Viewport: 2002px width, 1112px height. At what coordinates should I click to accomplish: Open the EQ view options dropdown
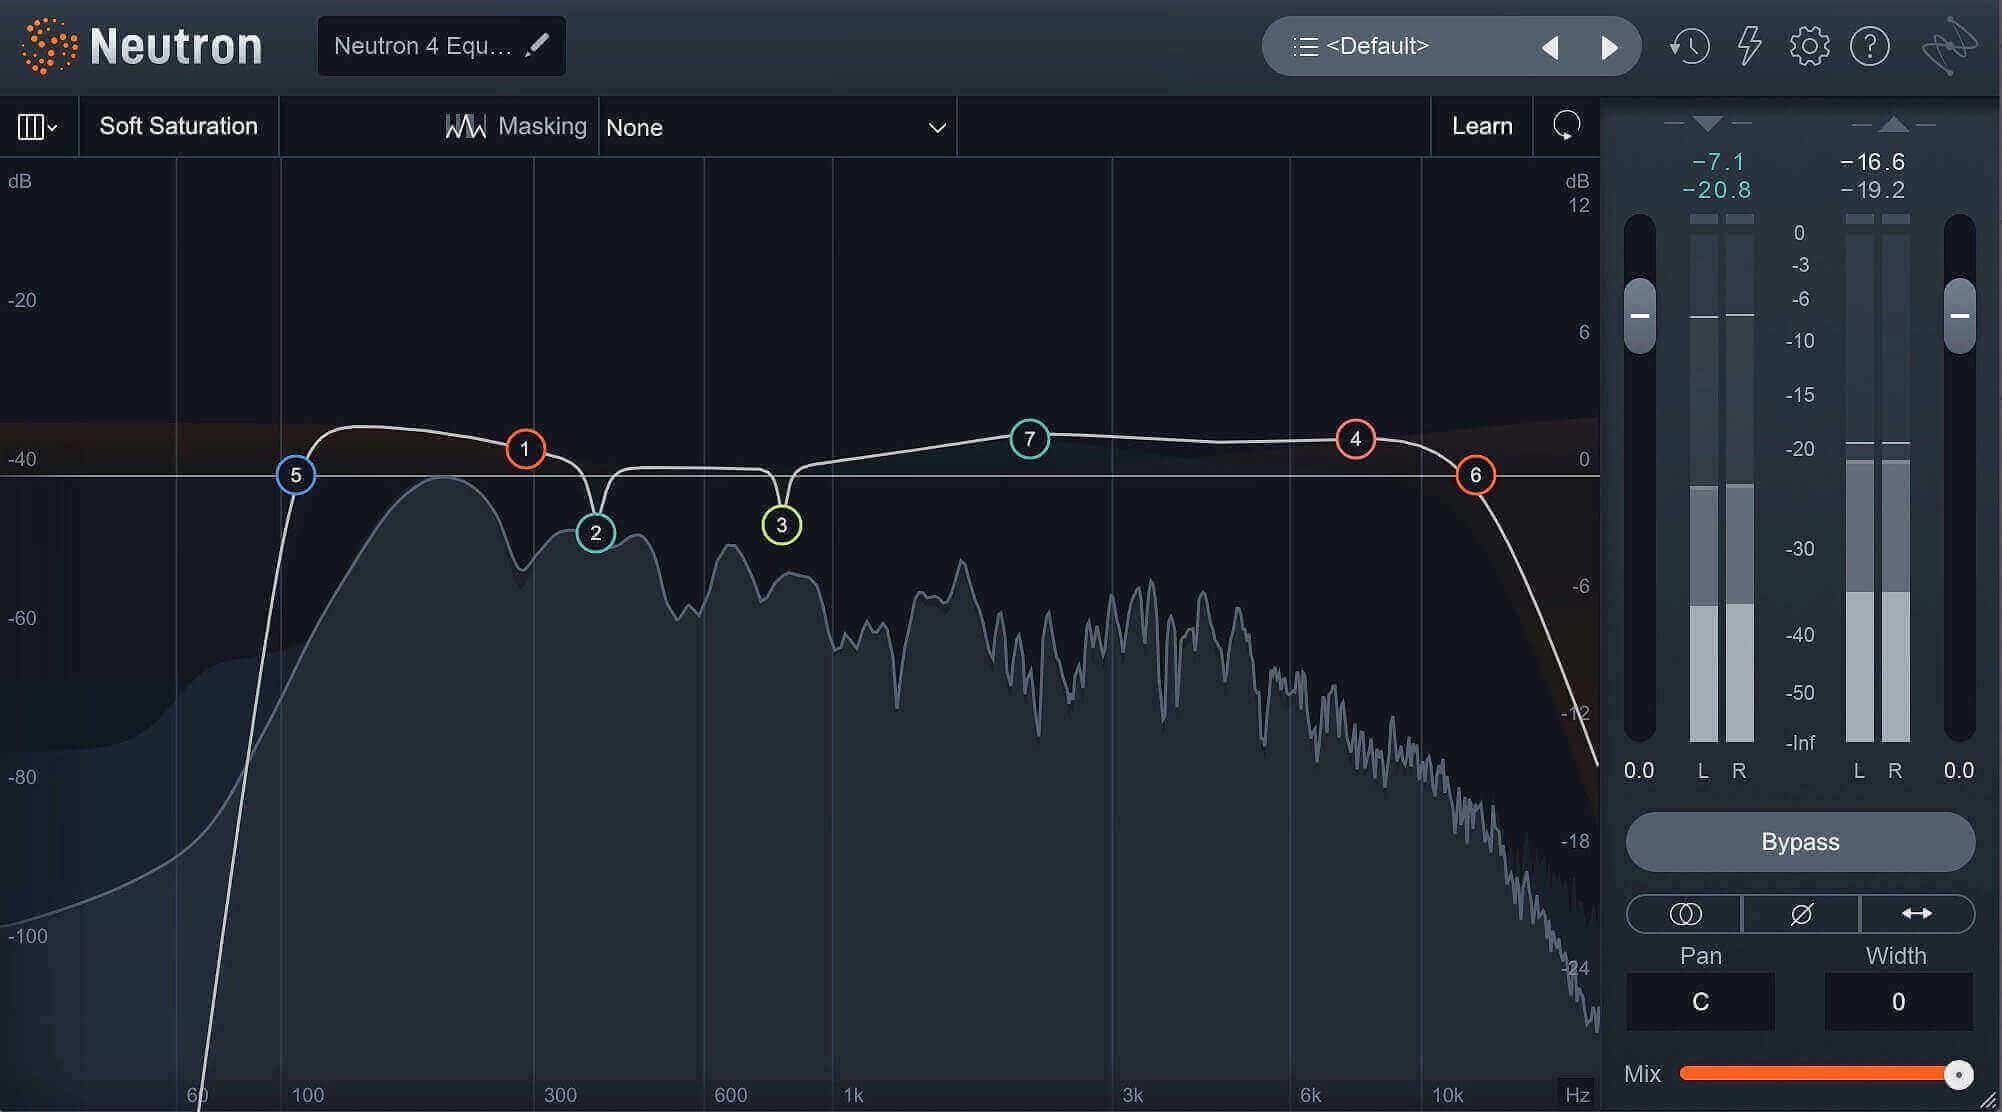(x=38, y=127)
